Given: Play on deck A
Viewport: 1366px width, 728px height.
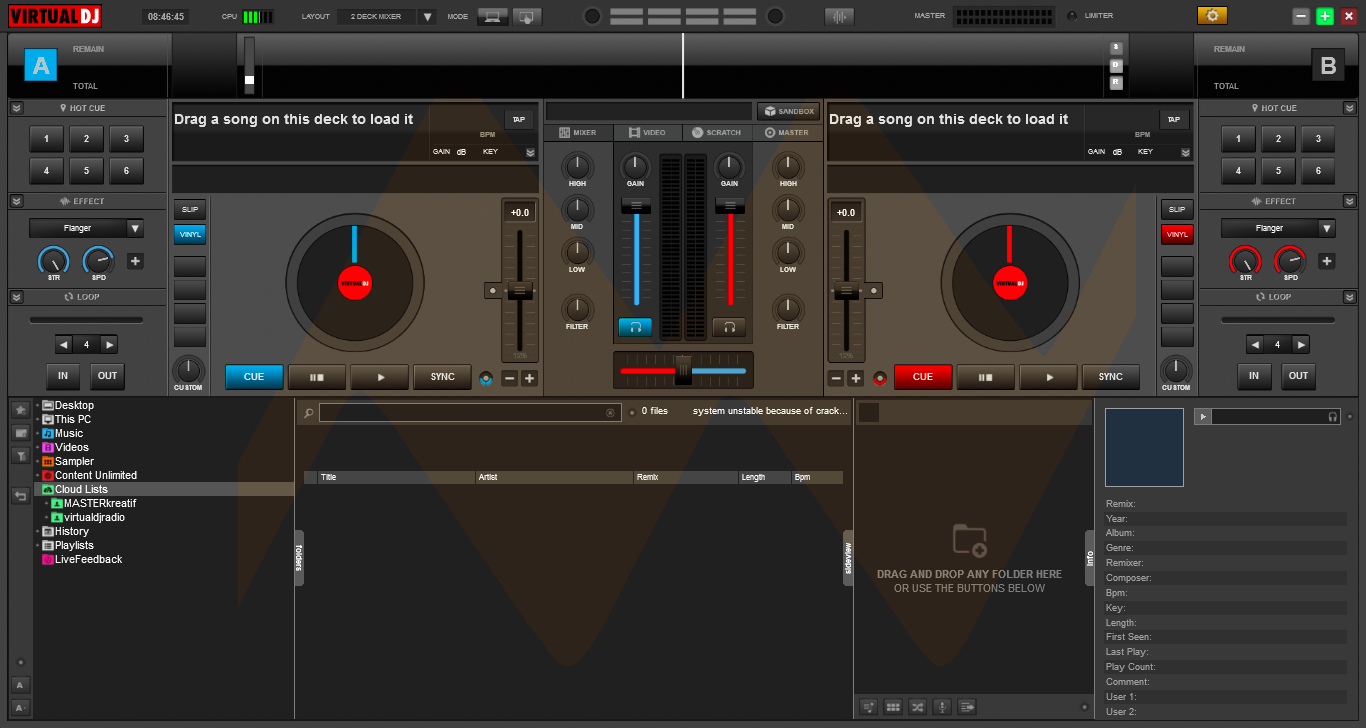Looking at the screenshot, I should tap(380, 377).
